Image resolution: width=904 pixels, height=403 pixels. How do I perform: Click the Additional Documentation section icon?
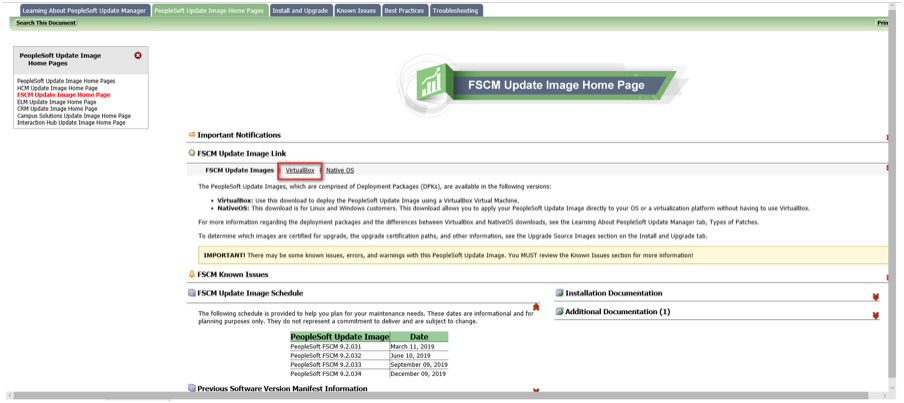[559, 311]
